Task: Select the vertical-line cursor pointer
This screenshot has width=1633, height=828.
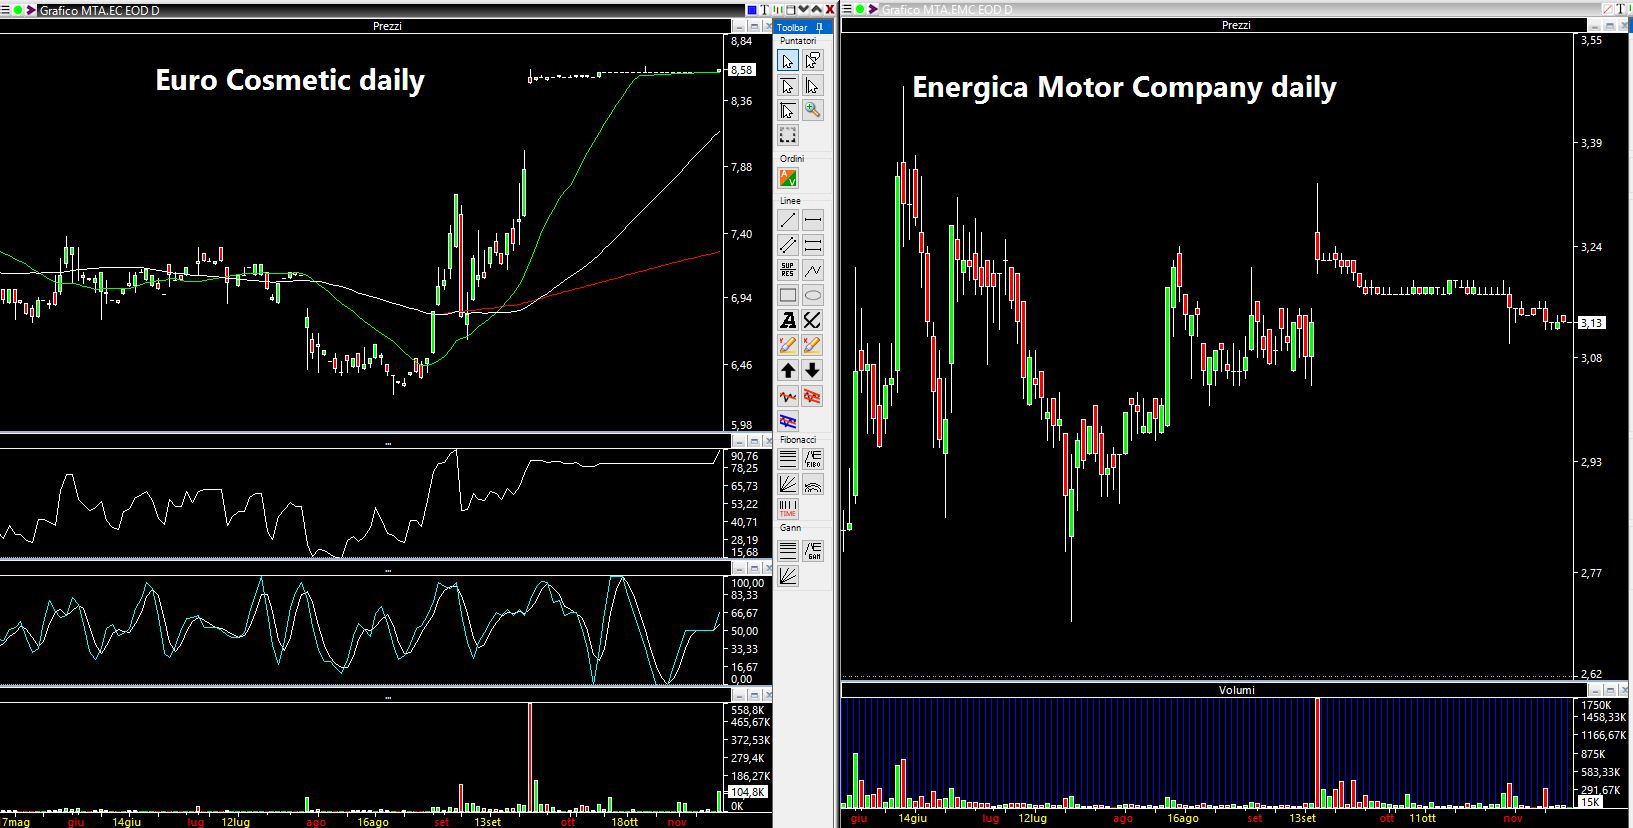Action: [x=813, y=86]
